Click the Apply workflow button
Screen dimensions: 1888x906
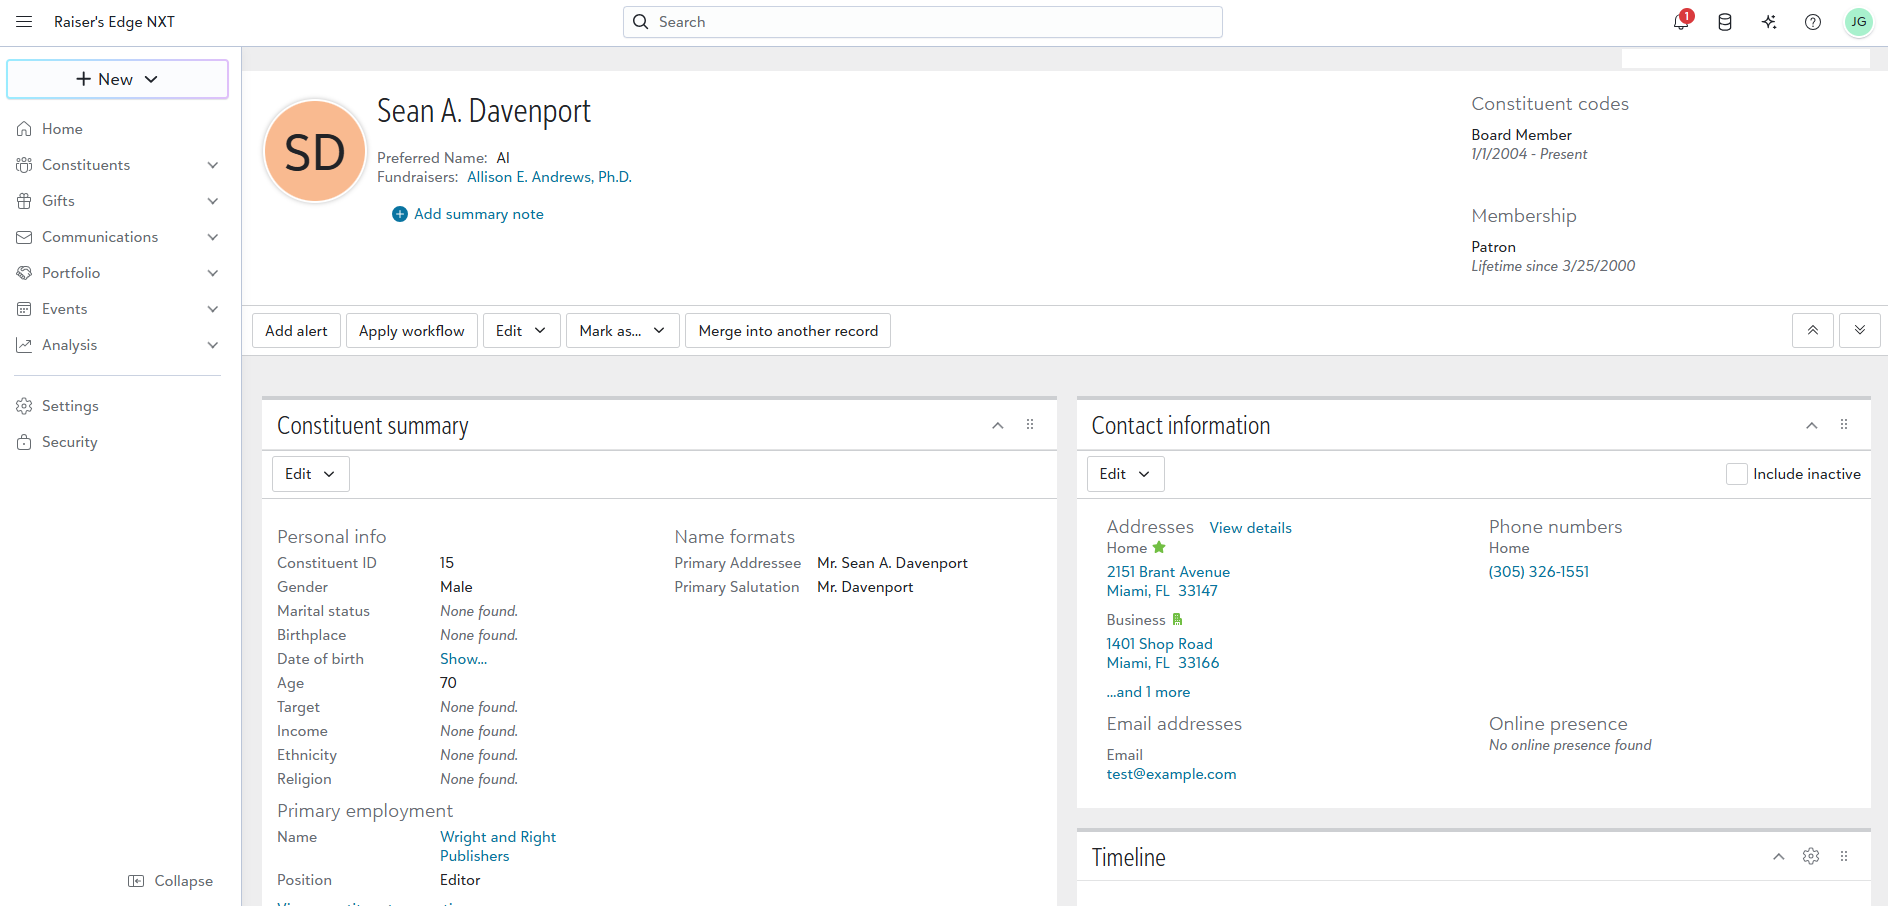coord(412,330)
